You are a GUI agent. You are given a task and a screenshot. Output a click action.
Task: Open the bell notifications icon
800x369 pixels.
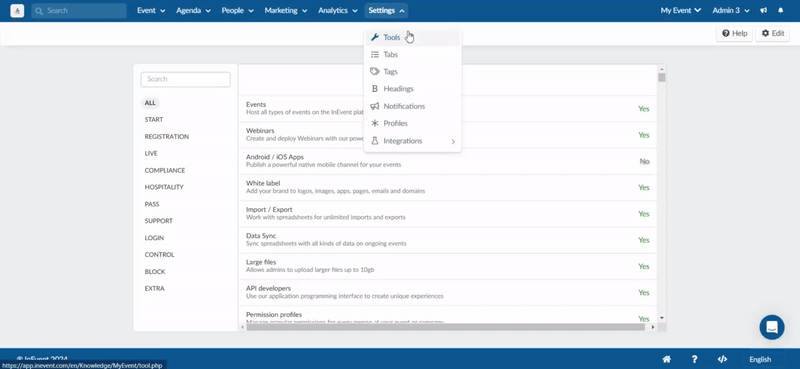tap(781, 11)
